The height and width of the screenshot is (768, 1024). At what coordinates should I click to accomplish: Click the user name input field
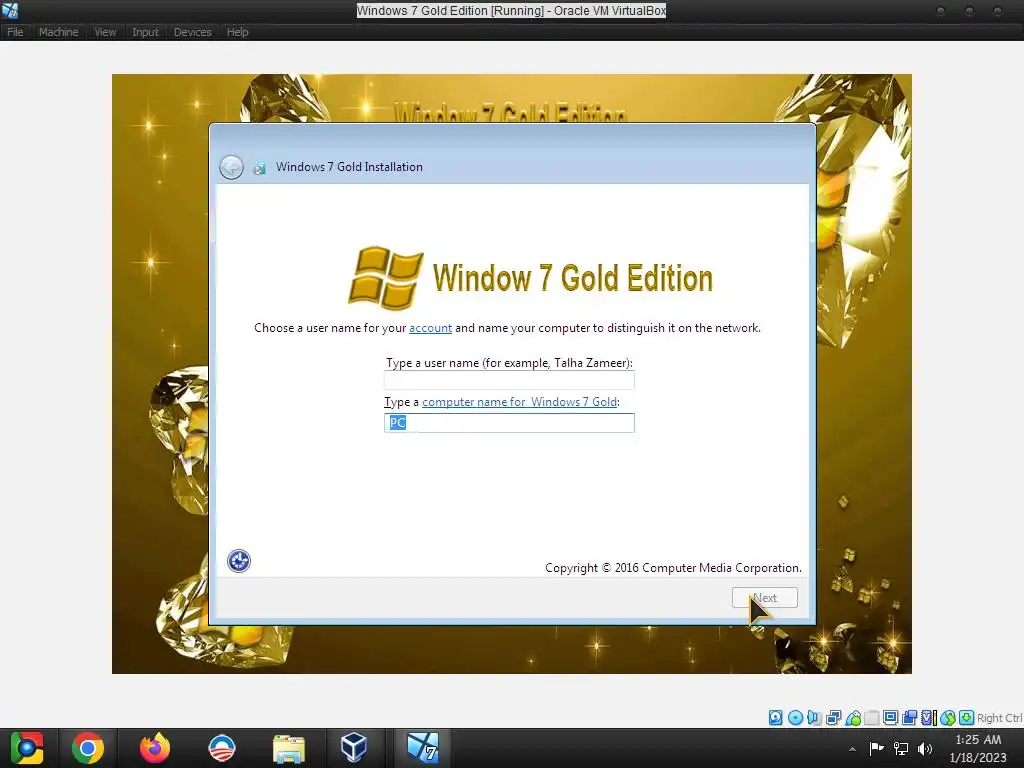(x=509, y=380)
